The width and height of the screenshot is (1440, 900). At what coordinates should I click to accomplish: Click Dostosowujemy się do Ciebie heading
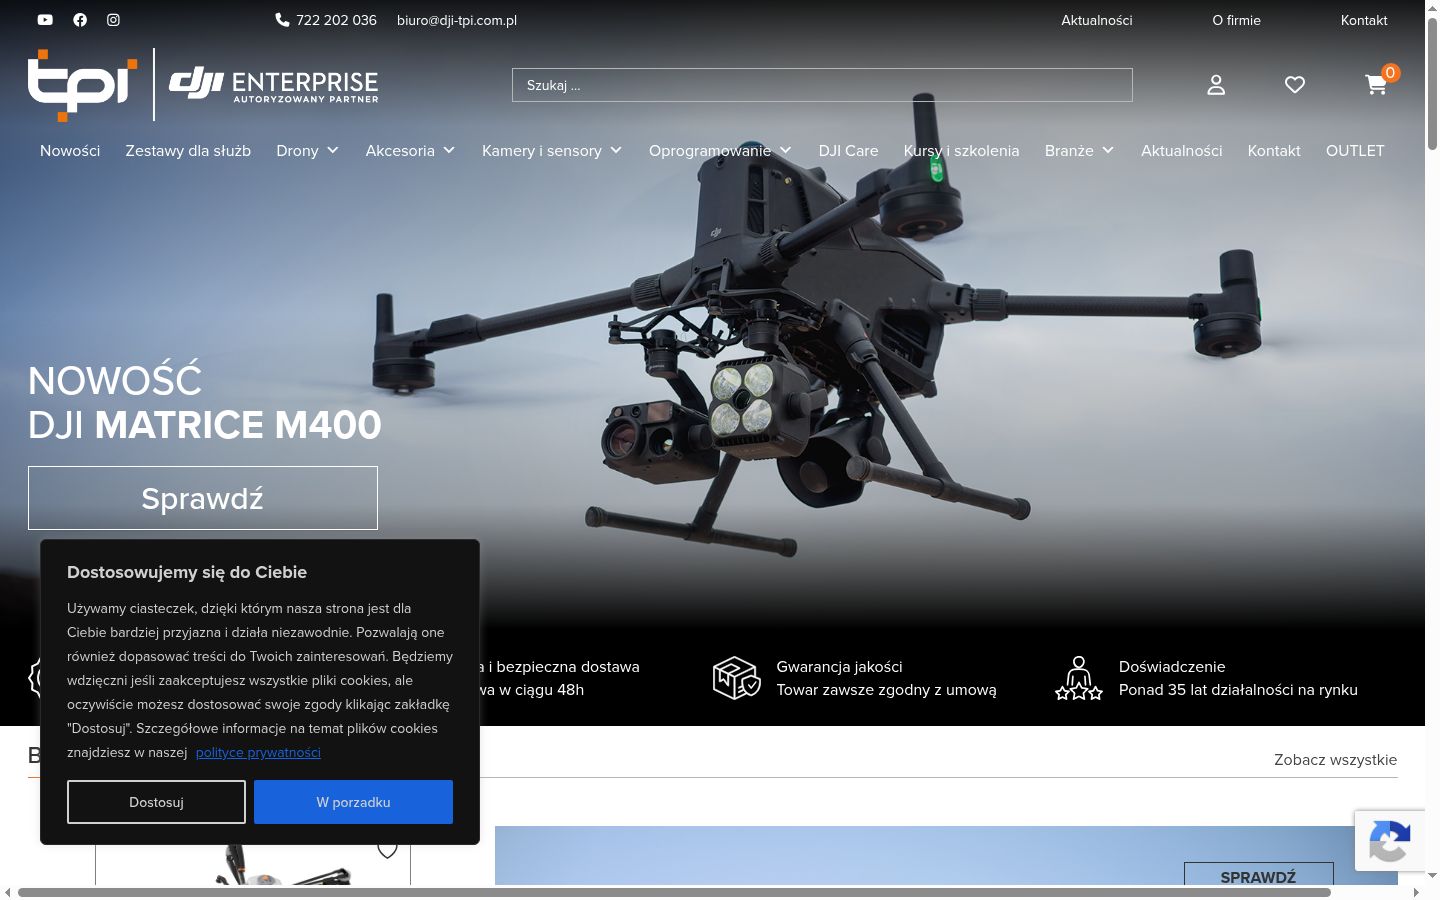click(x=187, y=572)
